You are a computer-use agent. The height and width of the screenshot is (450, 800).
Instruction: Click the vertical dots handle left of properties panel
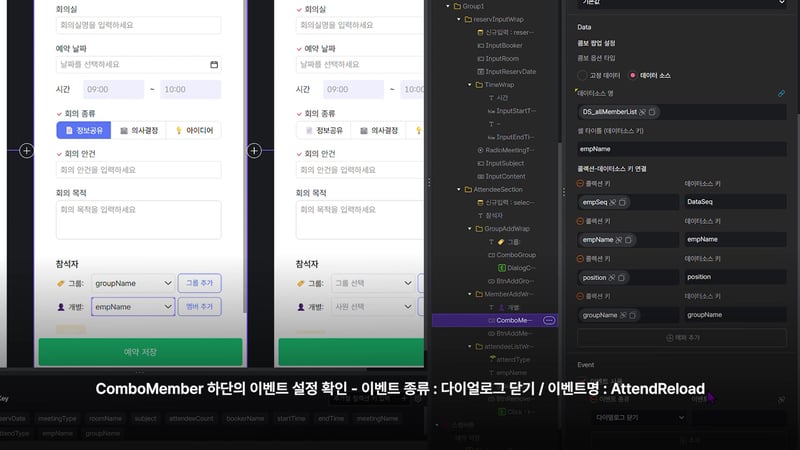pyautogui.click(x=564, y=192)
